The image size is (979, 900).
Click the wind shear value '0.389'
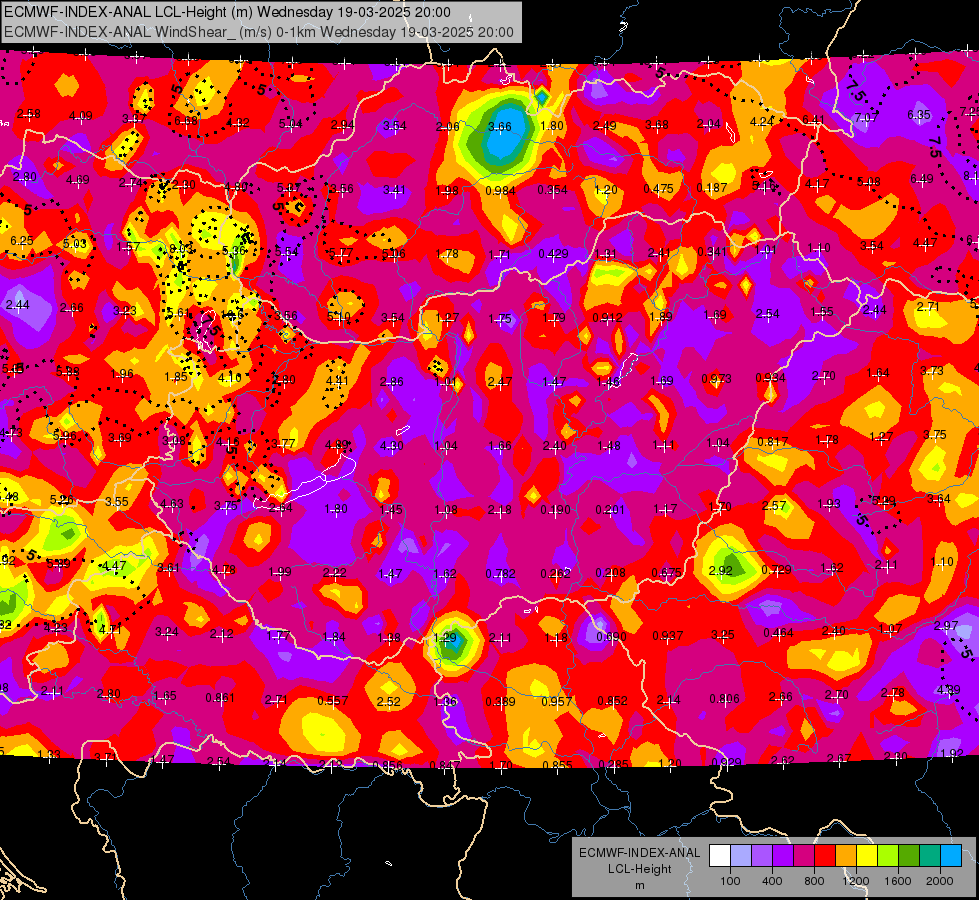[x=501, y=703]
